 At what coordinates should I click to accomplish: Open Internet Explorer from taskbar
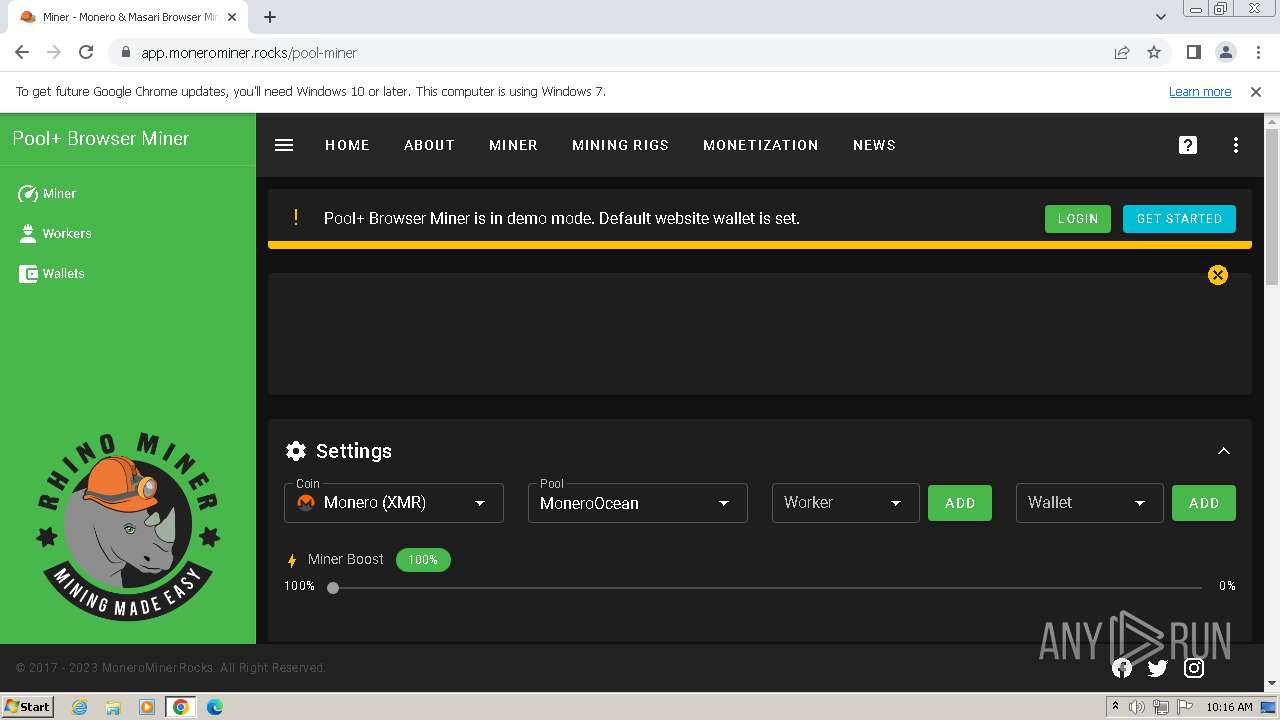pos(80,707)
